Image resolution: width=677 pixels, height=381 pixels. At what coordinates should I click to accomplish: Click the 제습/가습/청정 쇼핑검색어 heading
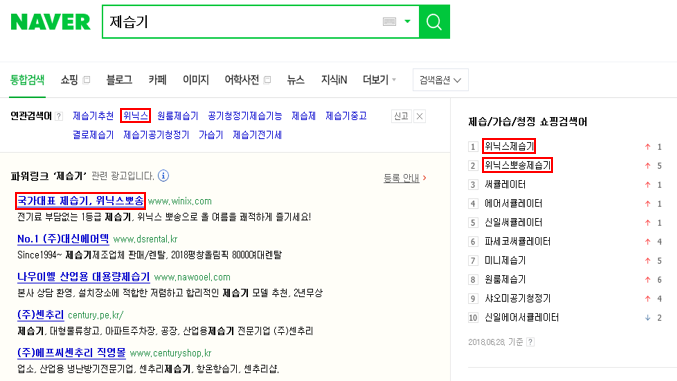click(x=528, y=122)
